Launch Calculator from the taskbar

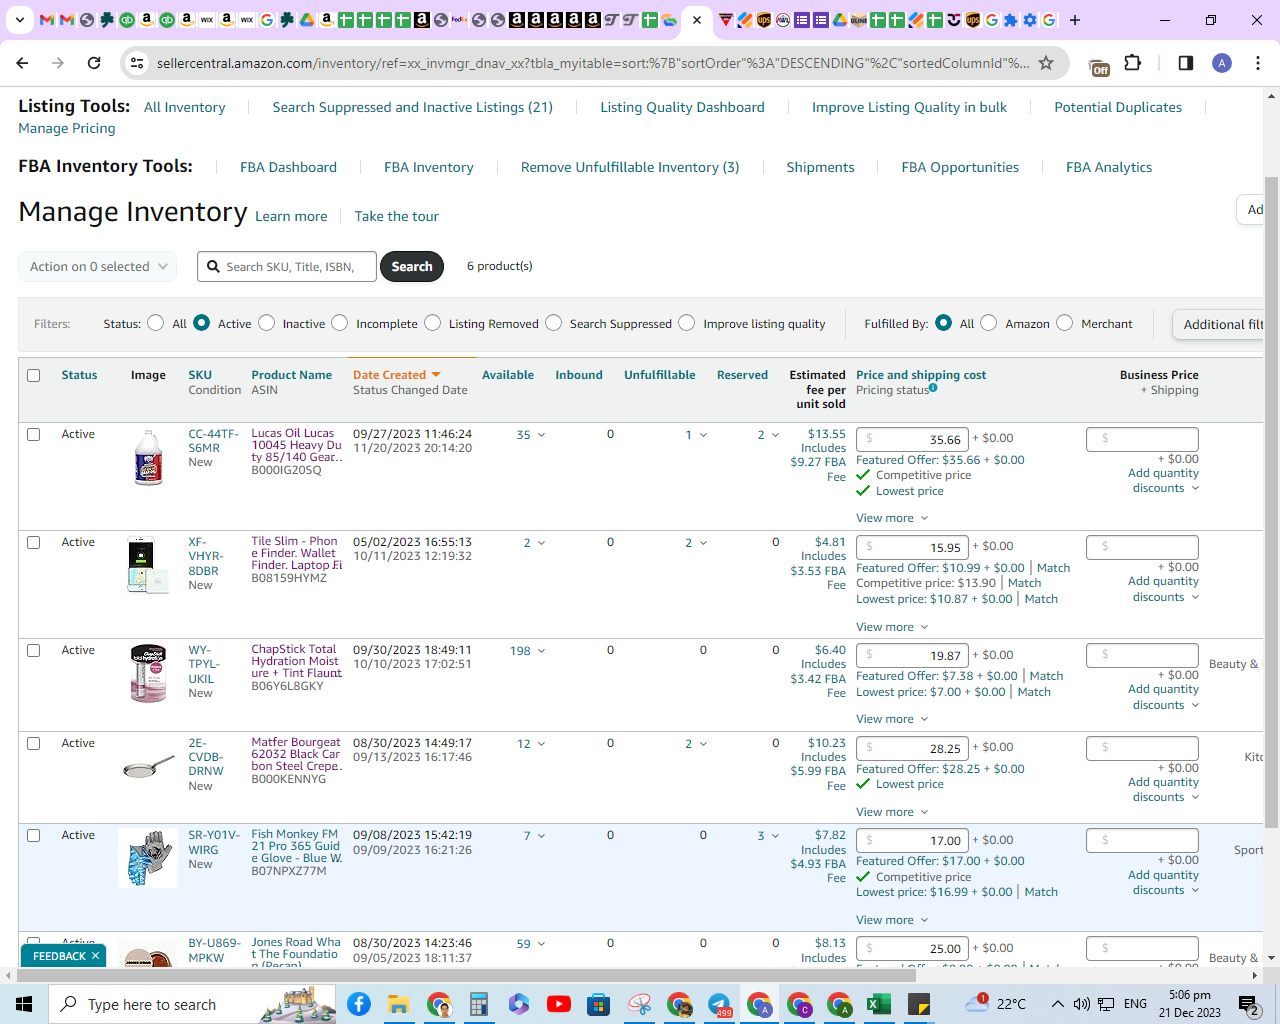pos(478,1004)
